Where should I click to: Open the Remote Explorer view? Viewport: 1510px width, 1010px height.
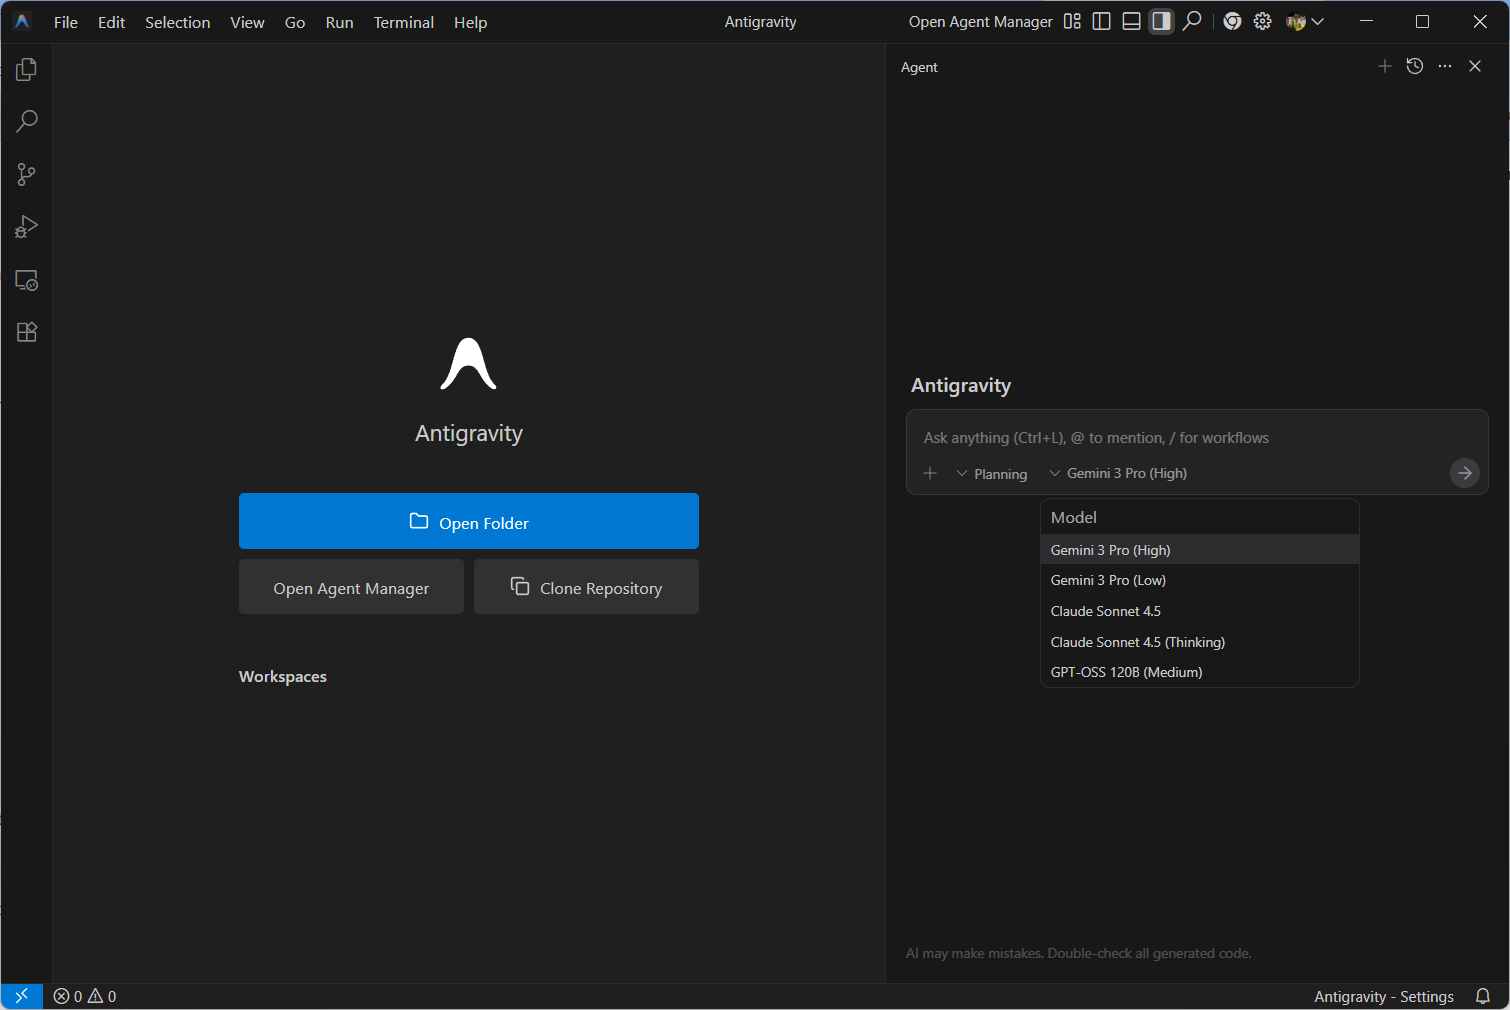(27, 281)
